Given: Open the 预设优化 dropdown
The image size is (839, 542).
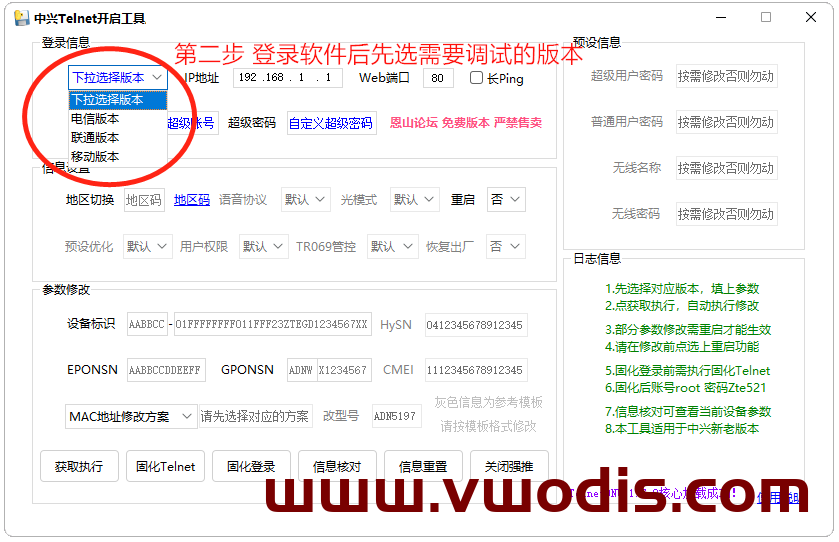Looking at the screenshot, I should (148, 247).
